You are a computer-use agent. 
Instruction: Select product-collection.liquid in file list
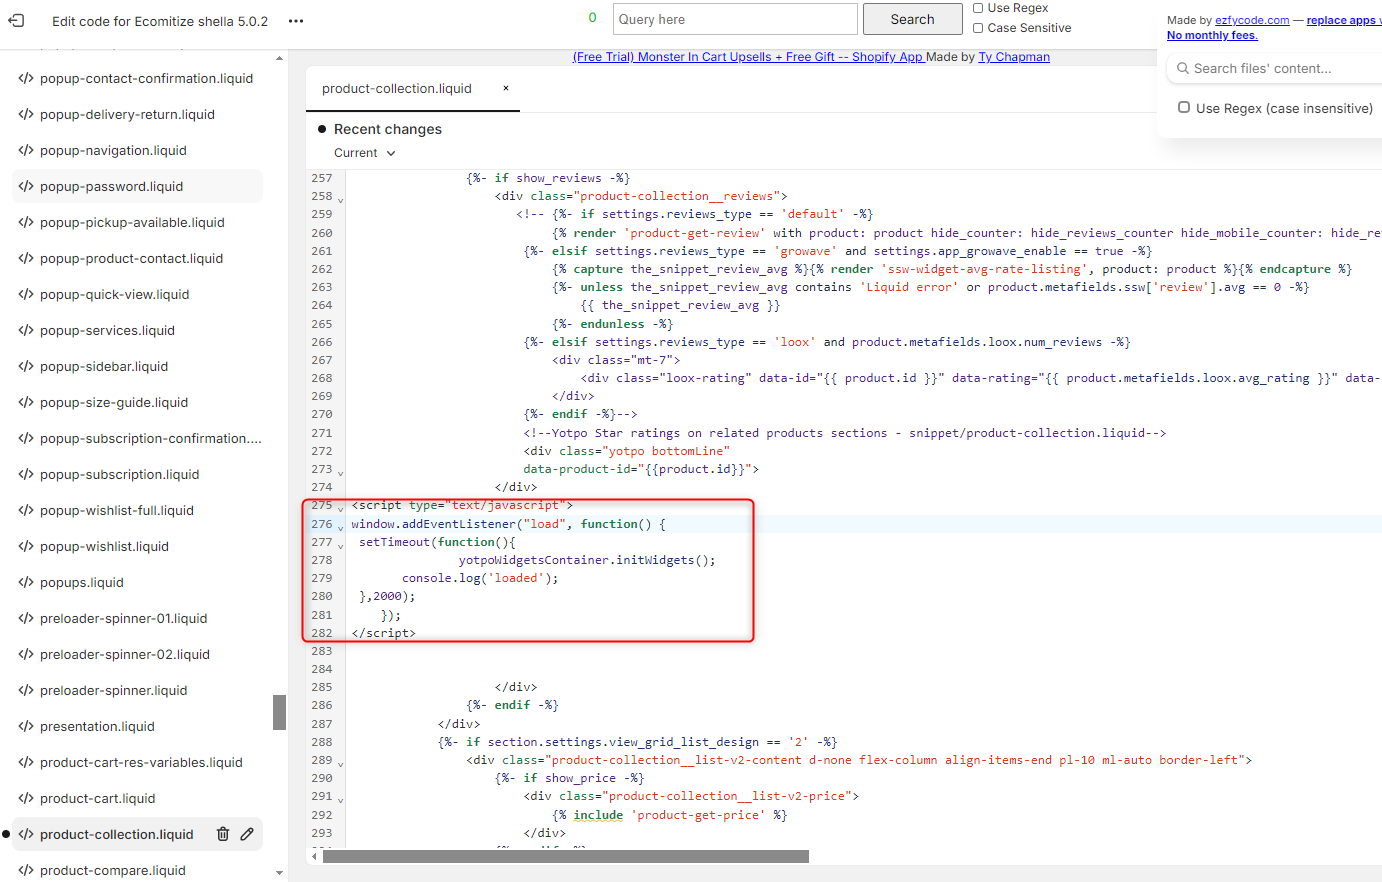click(117, 834)
